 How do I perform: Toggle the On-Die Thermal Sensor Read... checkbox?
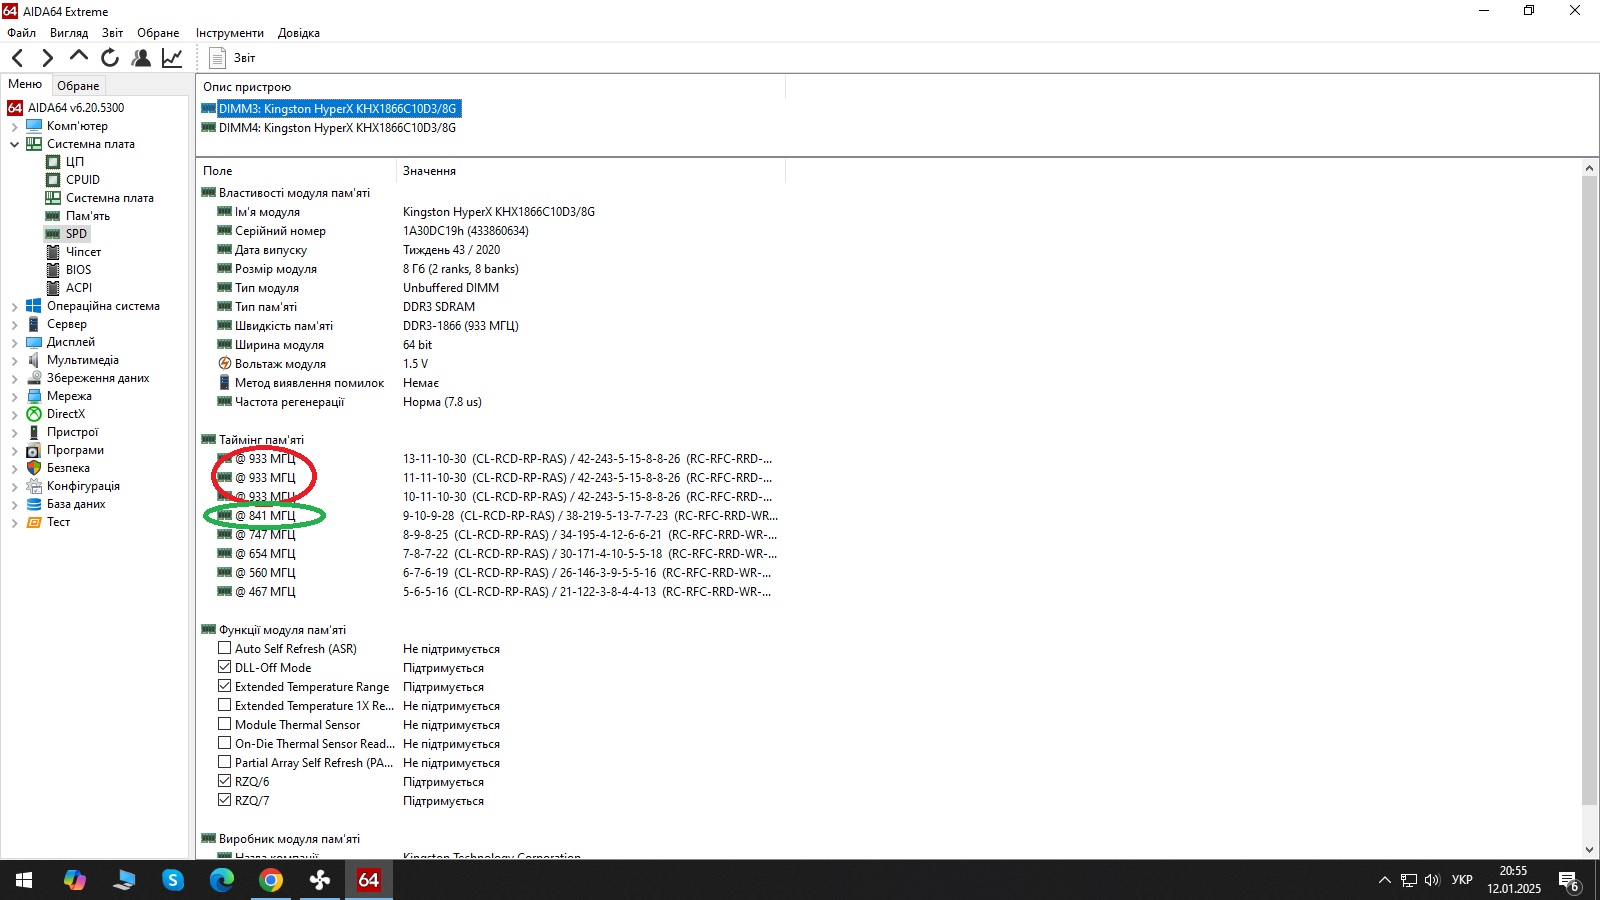225,744
